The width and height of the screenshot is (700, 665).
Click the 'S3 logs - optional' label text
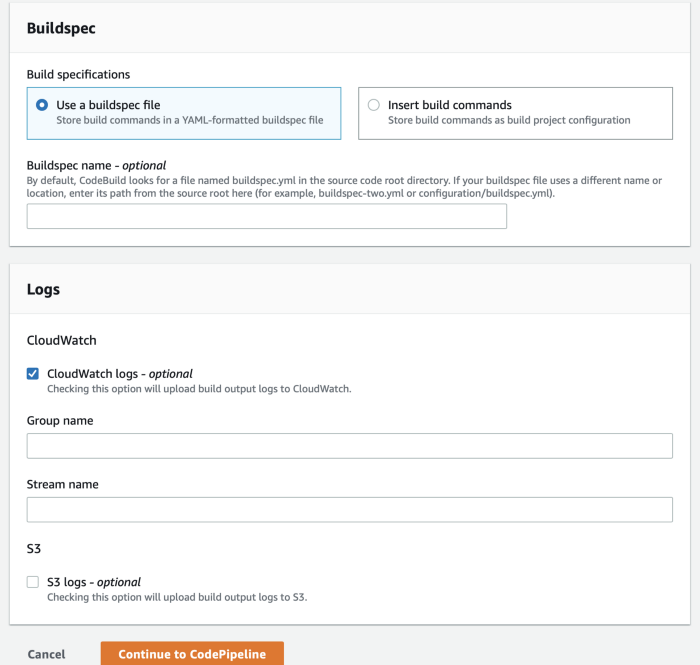(94, 582)
